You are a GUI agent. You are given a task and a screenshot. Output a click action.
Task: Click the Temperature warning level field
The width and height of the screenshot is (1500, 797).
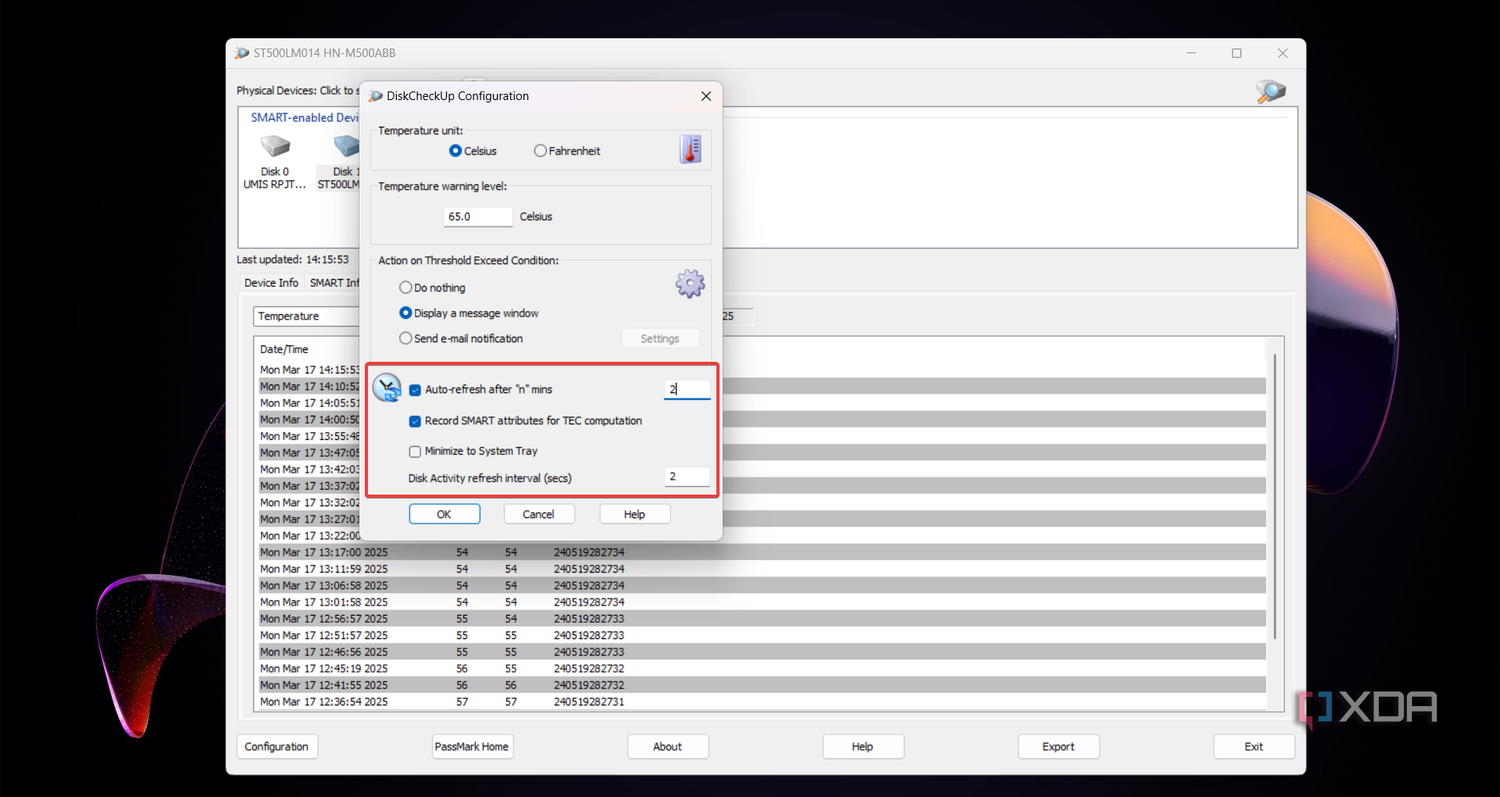coord(478,217)
